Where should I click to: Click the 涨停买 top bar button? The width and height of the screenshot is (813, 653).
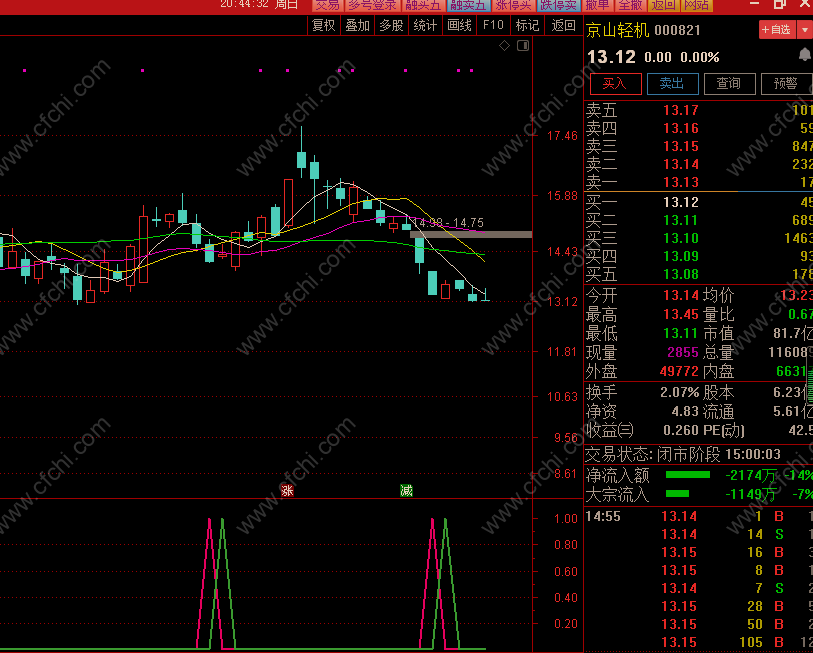tap(513, 5)
